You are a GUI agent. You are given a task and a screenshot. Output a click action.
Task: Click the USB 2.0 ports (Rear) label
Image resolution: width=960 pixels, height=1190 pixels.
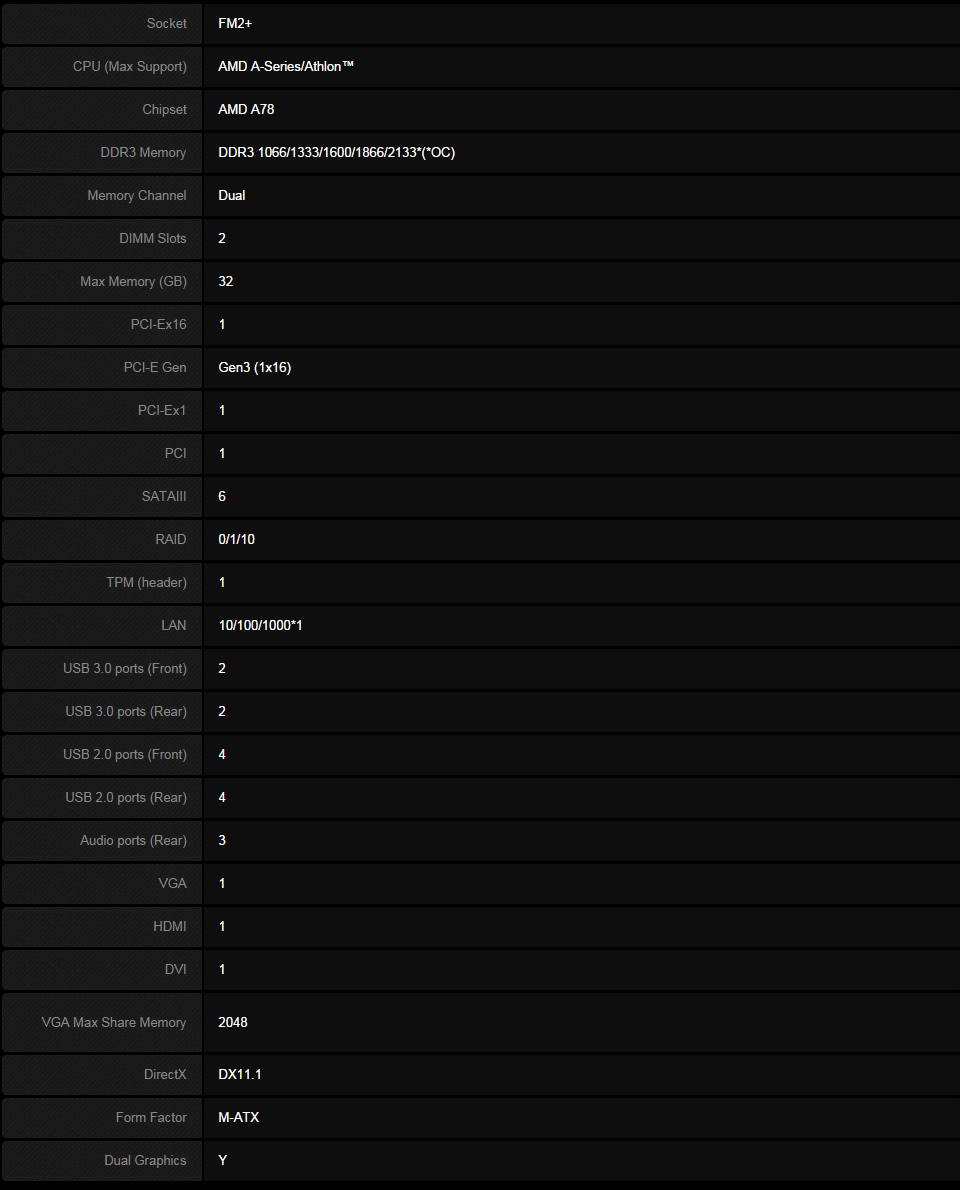point(126,798)
